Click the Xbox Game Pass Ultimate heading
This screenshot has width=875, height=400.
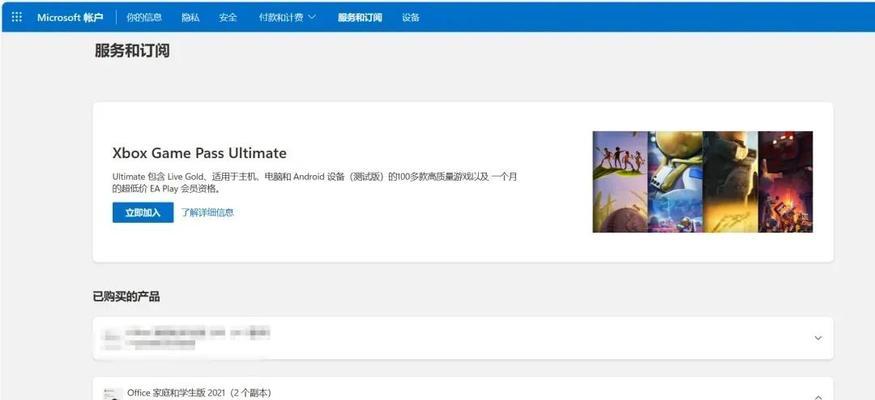point(199,153)
